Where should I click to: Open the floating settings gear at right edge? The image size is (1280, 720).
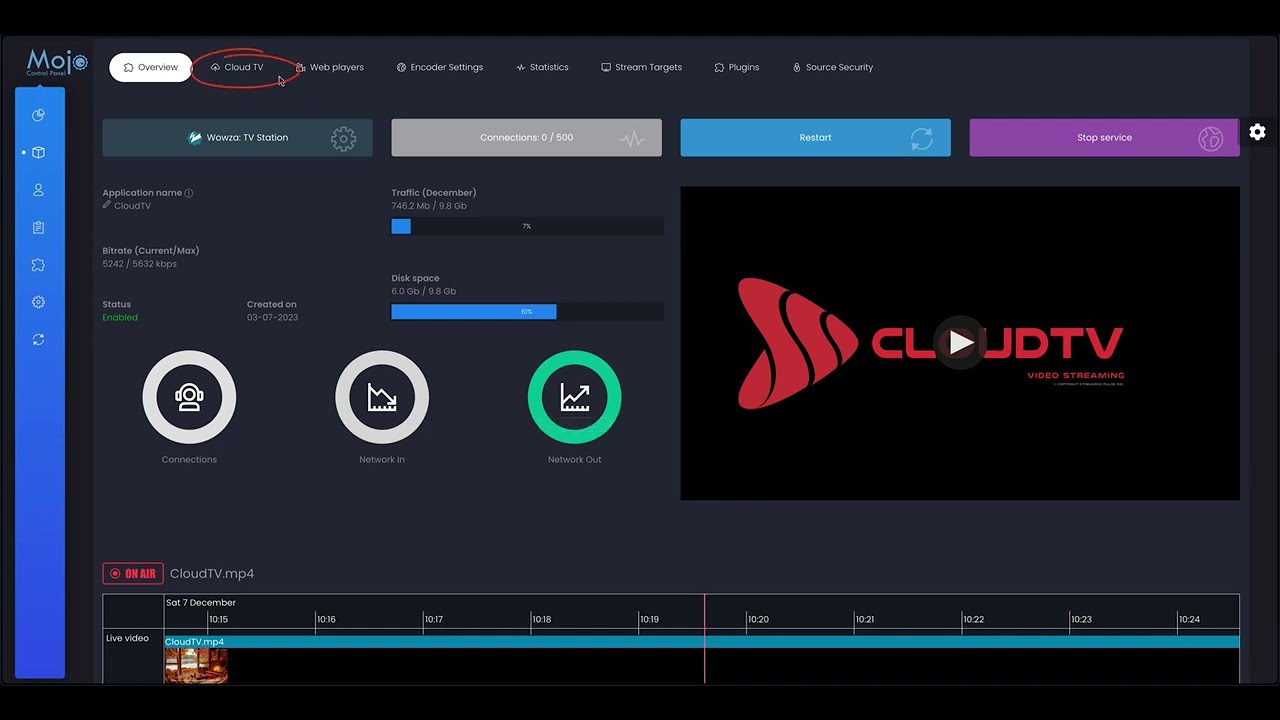1257,132
